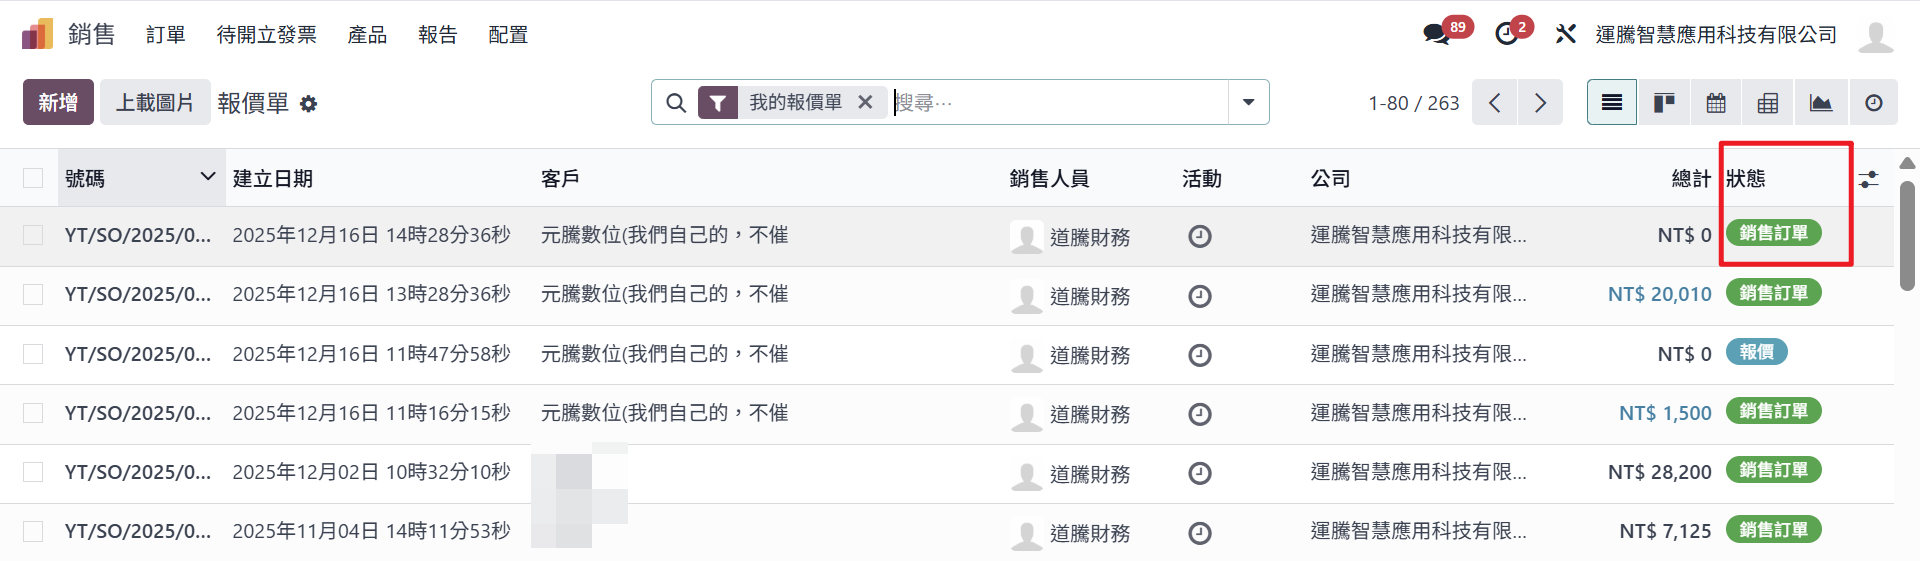Tick the select-all checkbox in header

[x=33, y=178]
